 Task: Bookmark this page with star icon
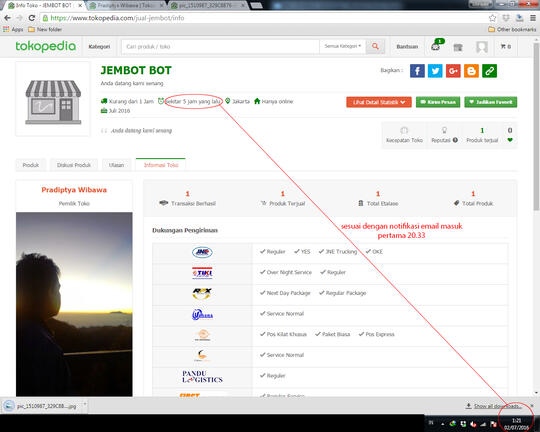pos(492,18)
